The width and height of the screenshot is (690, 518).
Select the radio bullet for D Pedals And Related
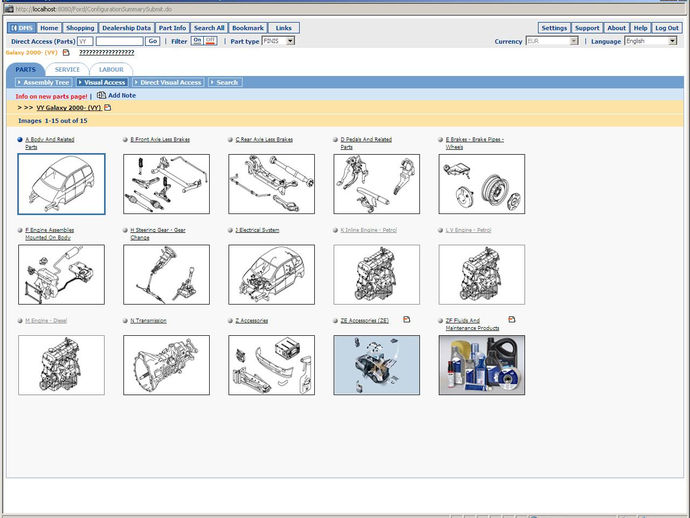(x=335, y=140)
